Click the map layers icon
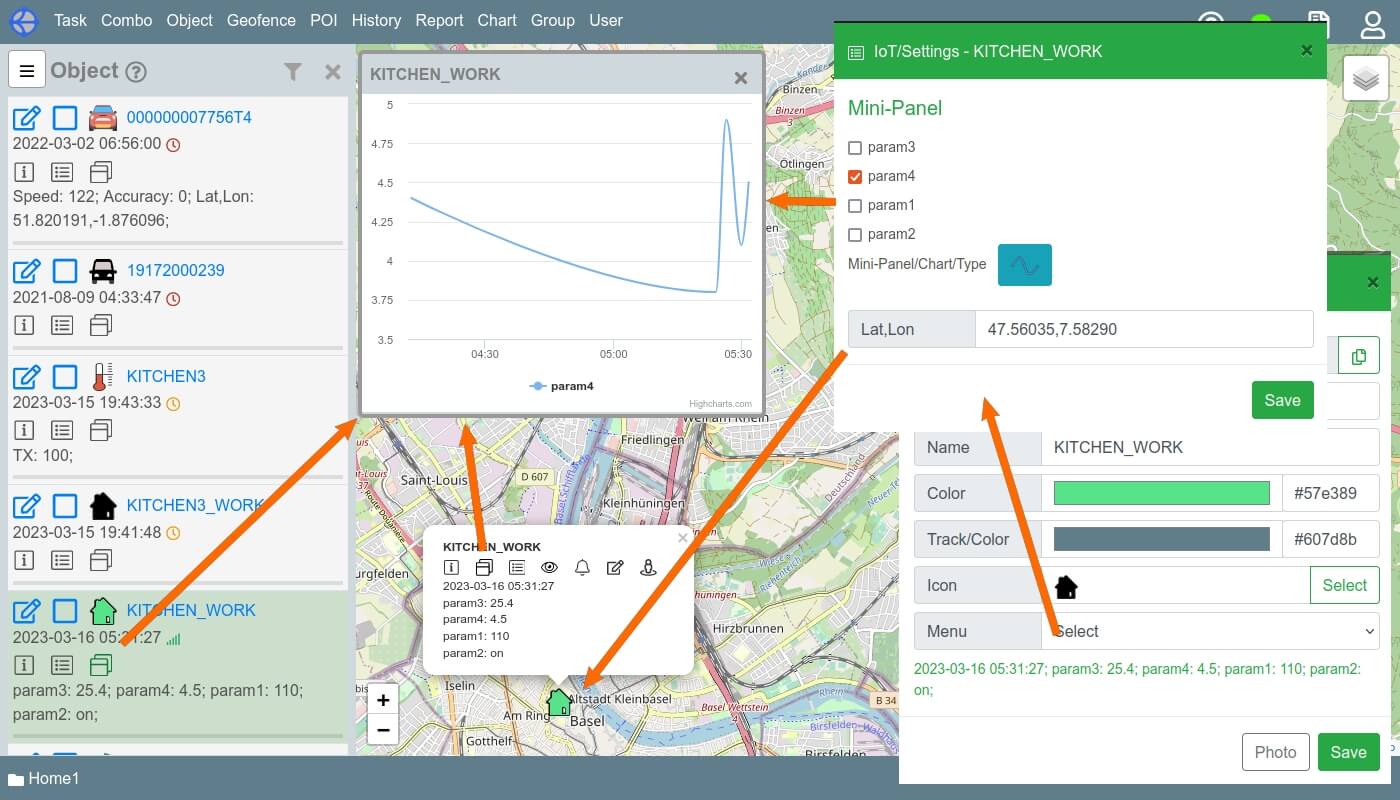This screenshot has height=800, width=1400. click(1365, 78)
